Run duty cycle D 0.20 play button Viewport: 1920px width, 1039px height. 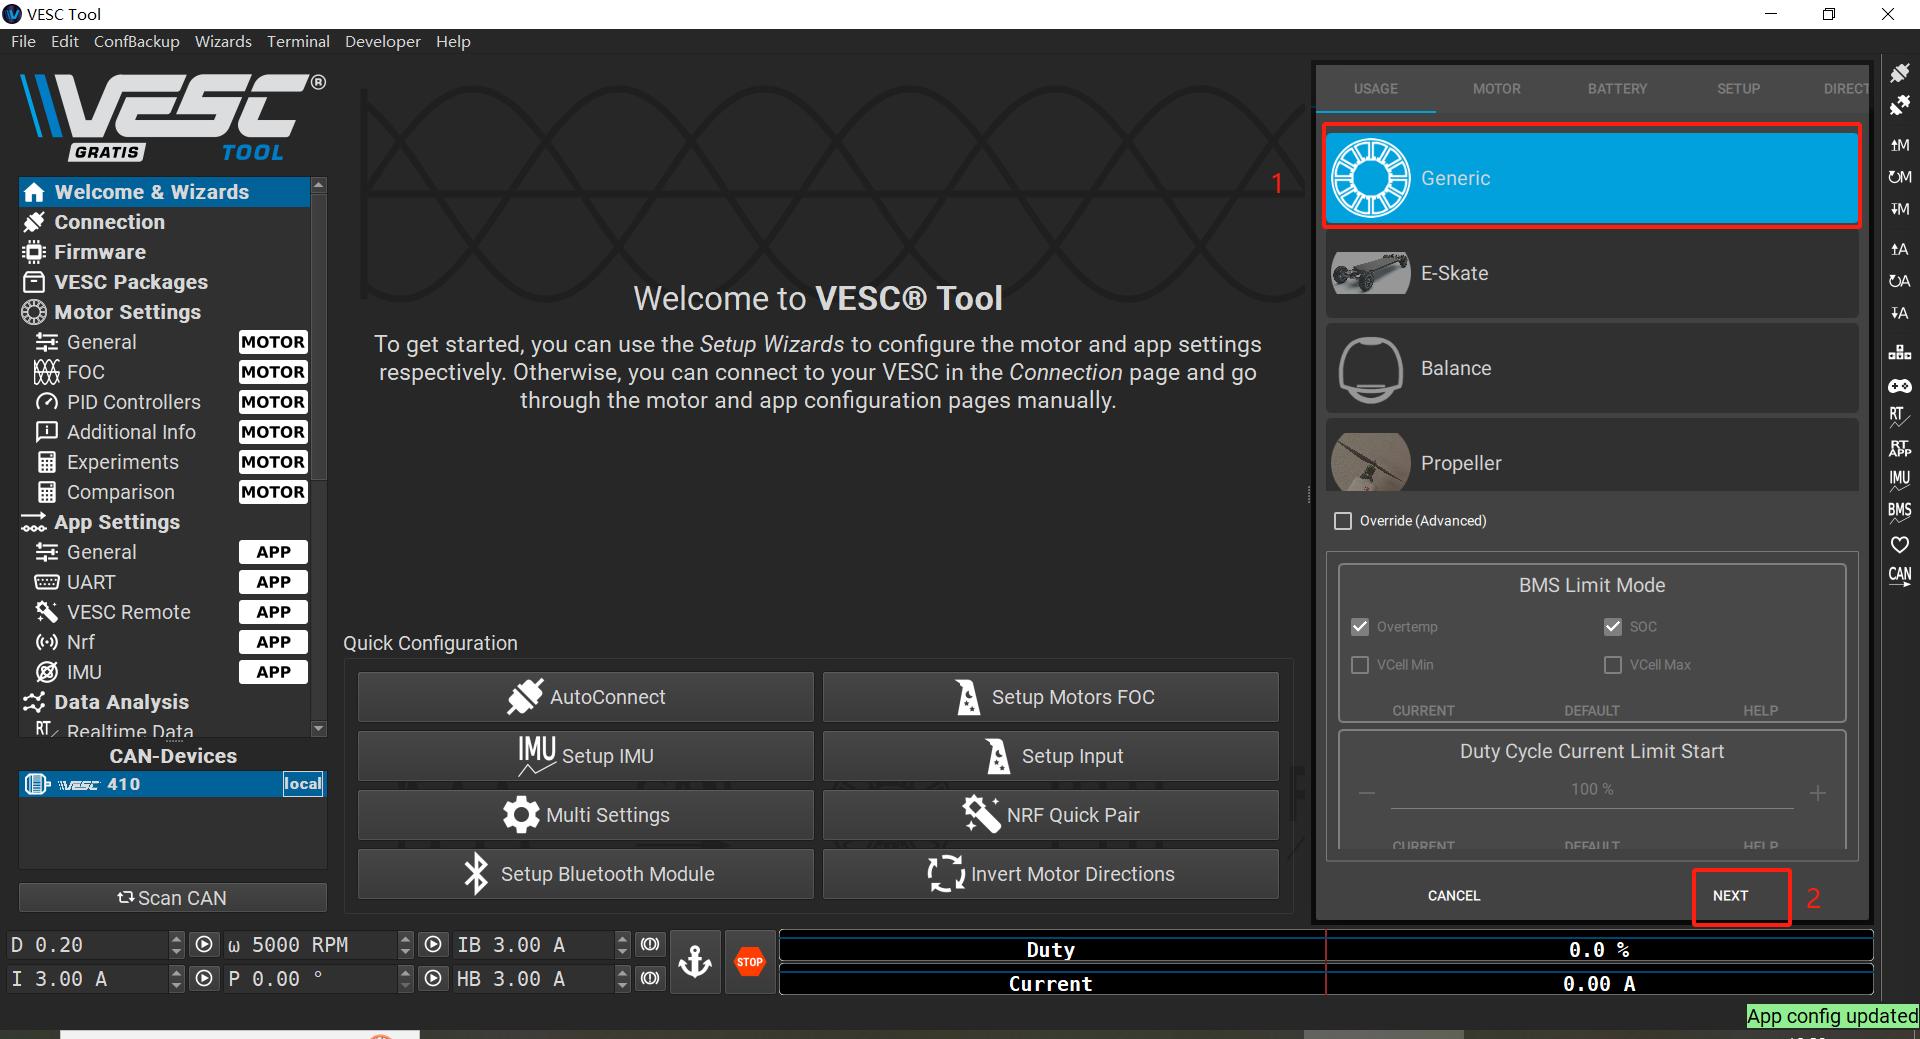204,944
